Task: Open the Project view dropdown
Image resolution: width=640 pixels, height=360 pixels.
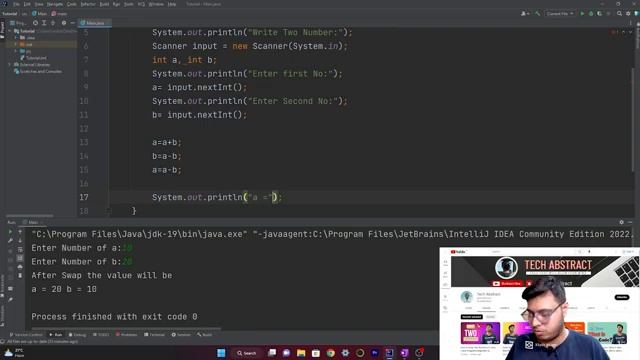Action: (18, 23)
